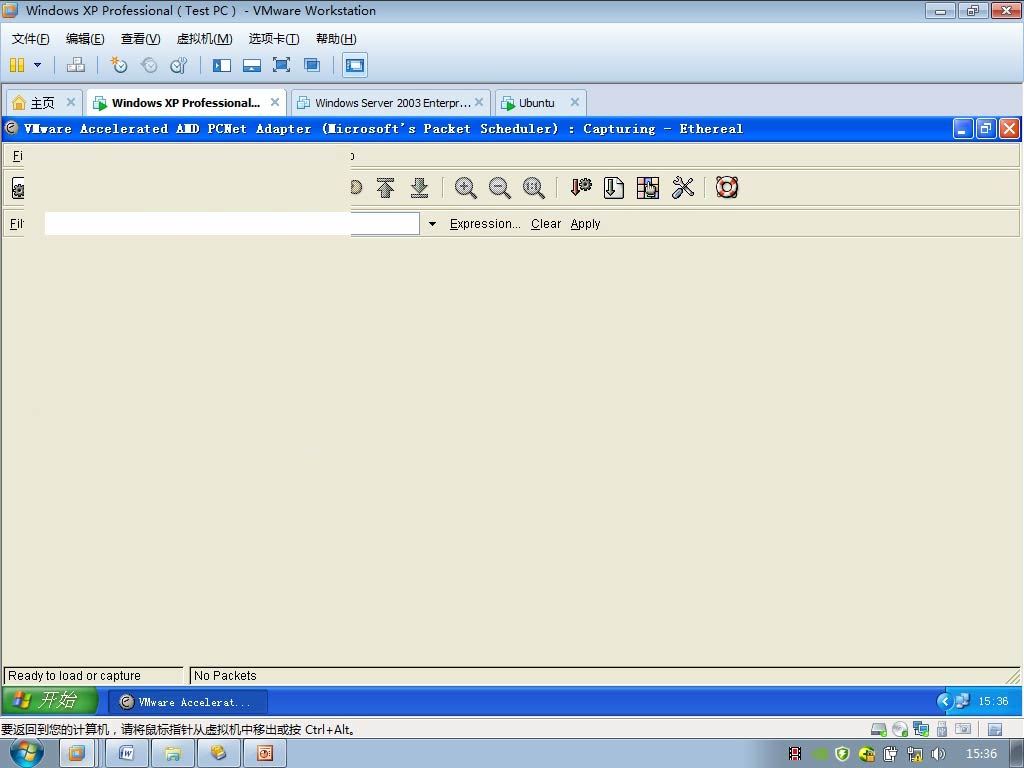The height and width of the screenshot is (768, 1024).
Task: Click VMware network adapter status icon
Action: pyautogui.click(x=921, y=729)
